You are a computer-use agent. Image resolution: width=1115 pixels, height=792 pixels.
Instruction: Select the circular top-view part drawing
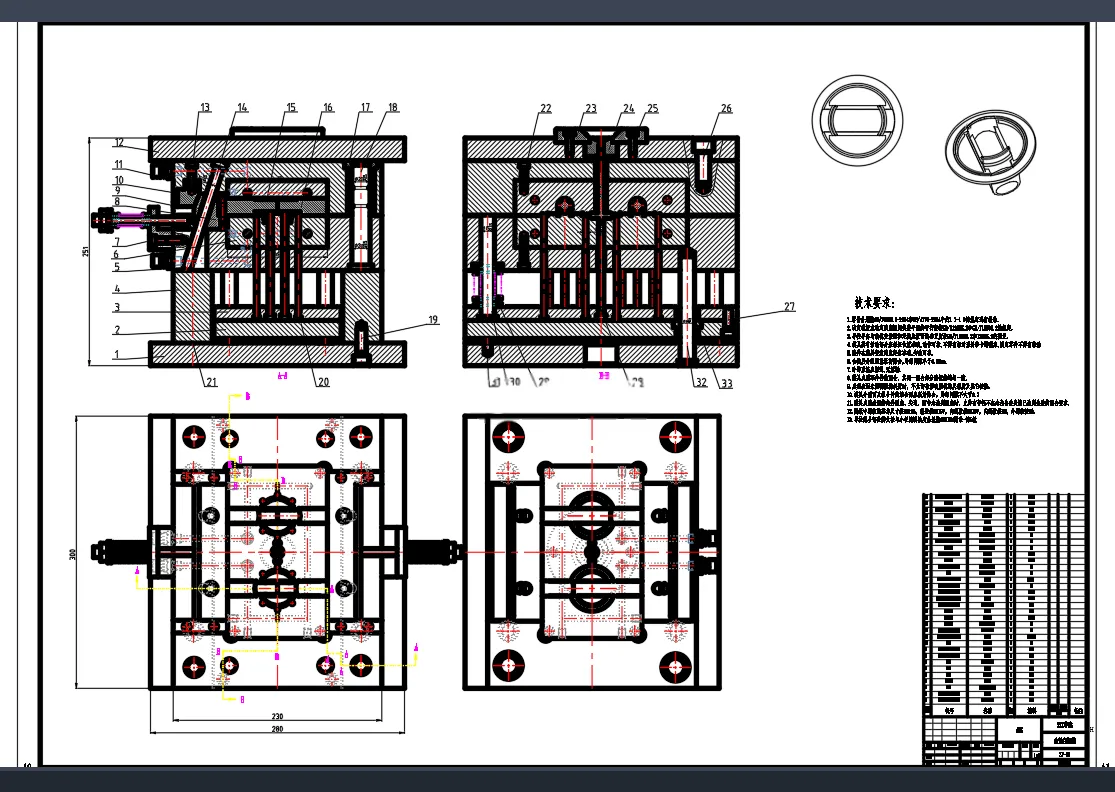pos(858,121)
